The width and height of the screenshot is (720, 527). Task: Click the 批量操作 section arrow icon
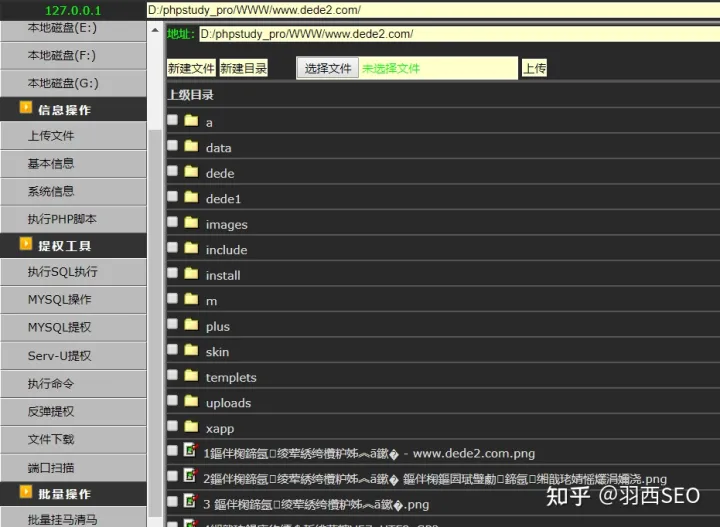click(x=26, y=492)
